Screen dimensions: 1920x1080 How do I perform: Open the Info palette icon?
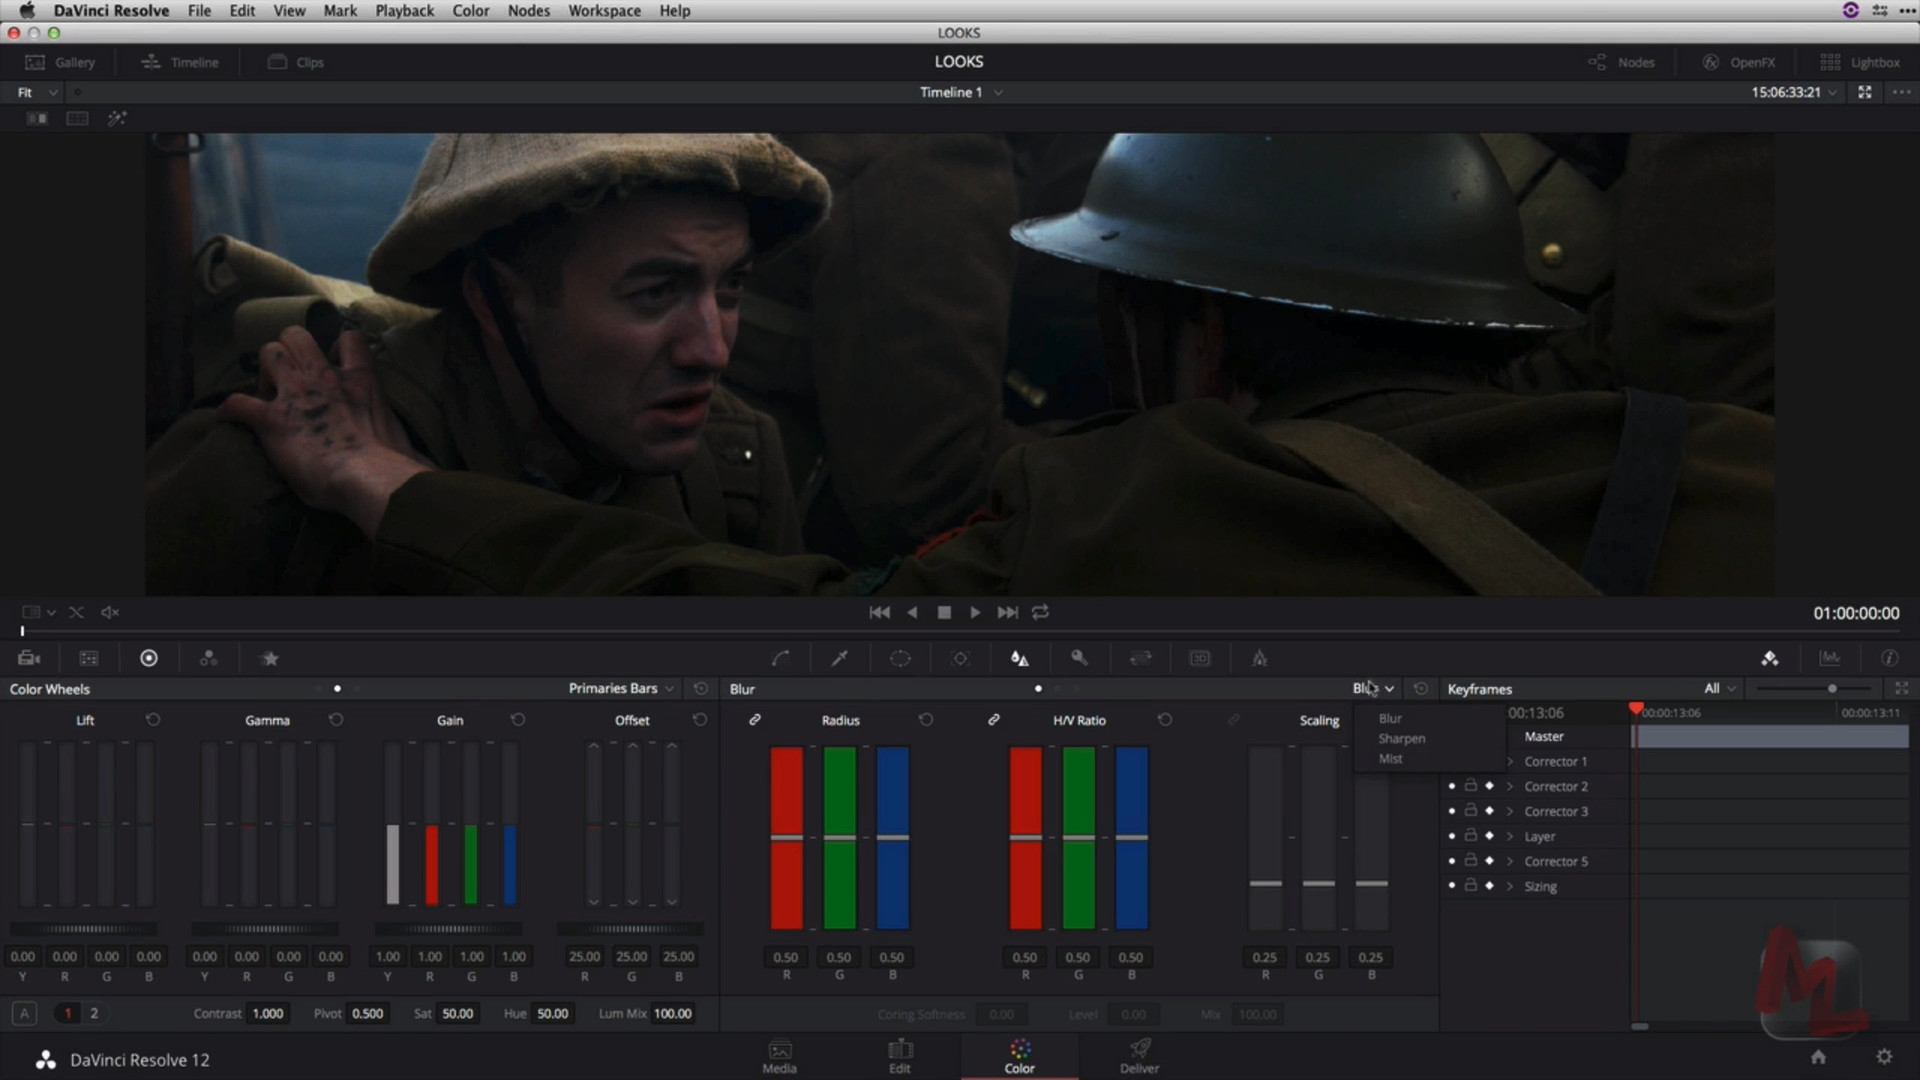1889,658
